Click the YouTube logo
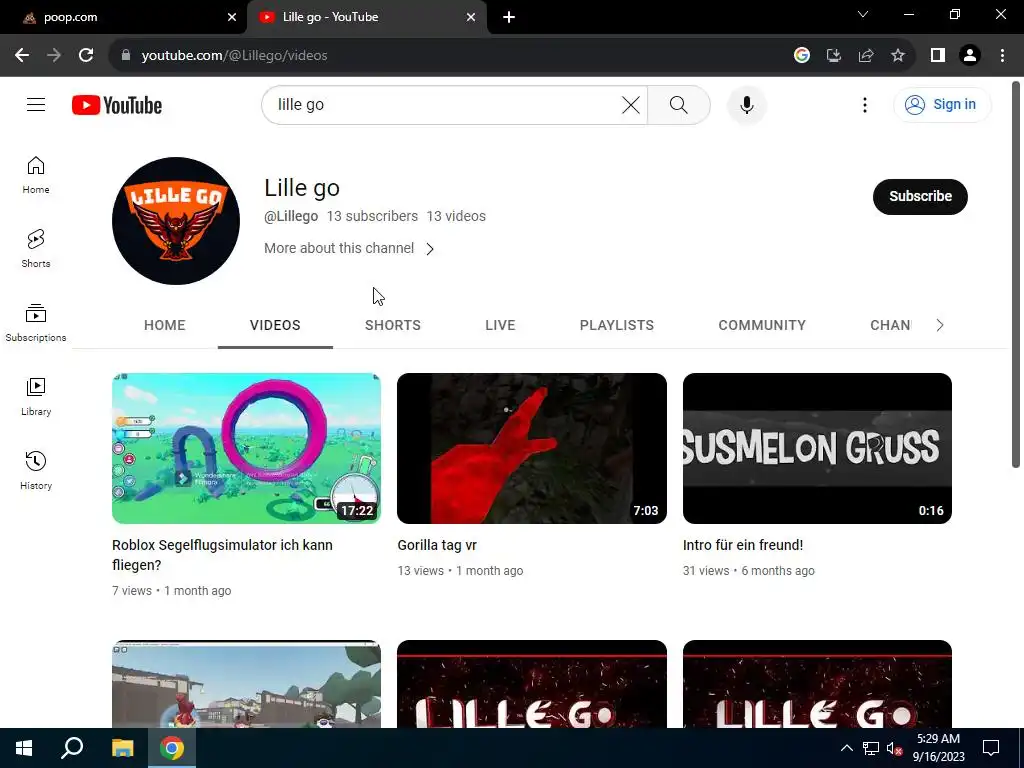 click(117, 105)
